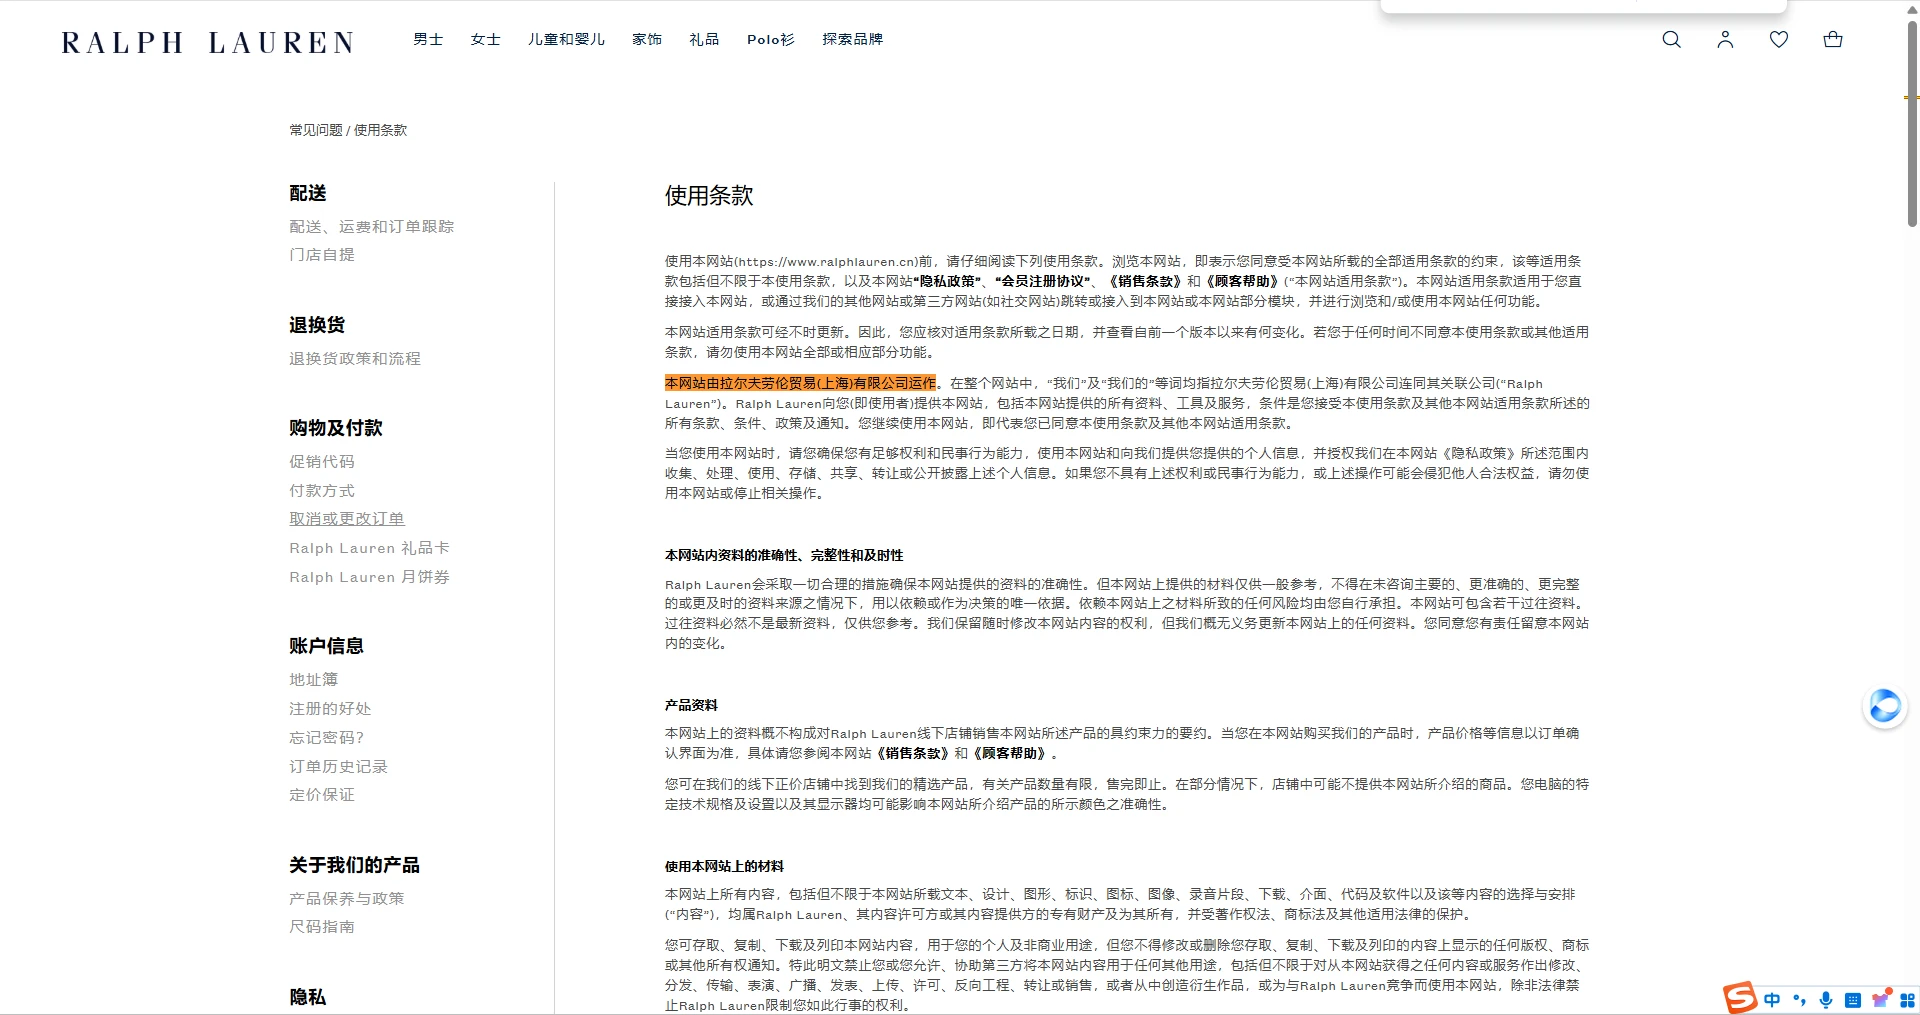Image resolution: width=1920 pixels, height=1015 pixels.
Task: Open the Polo衫 menu
Action: tap(770, 40)
